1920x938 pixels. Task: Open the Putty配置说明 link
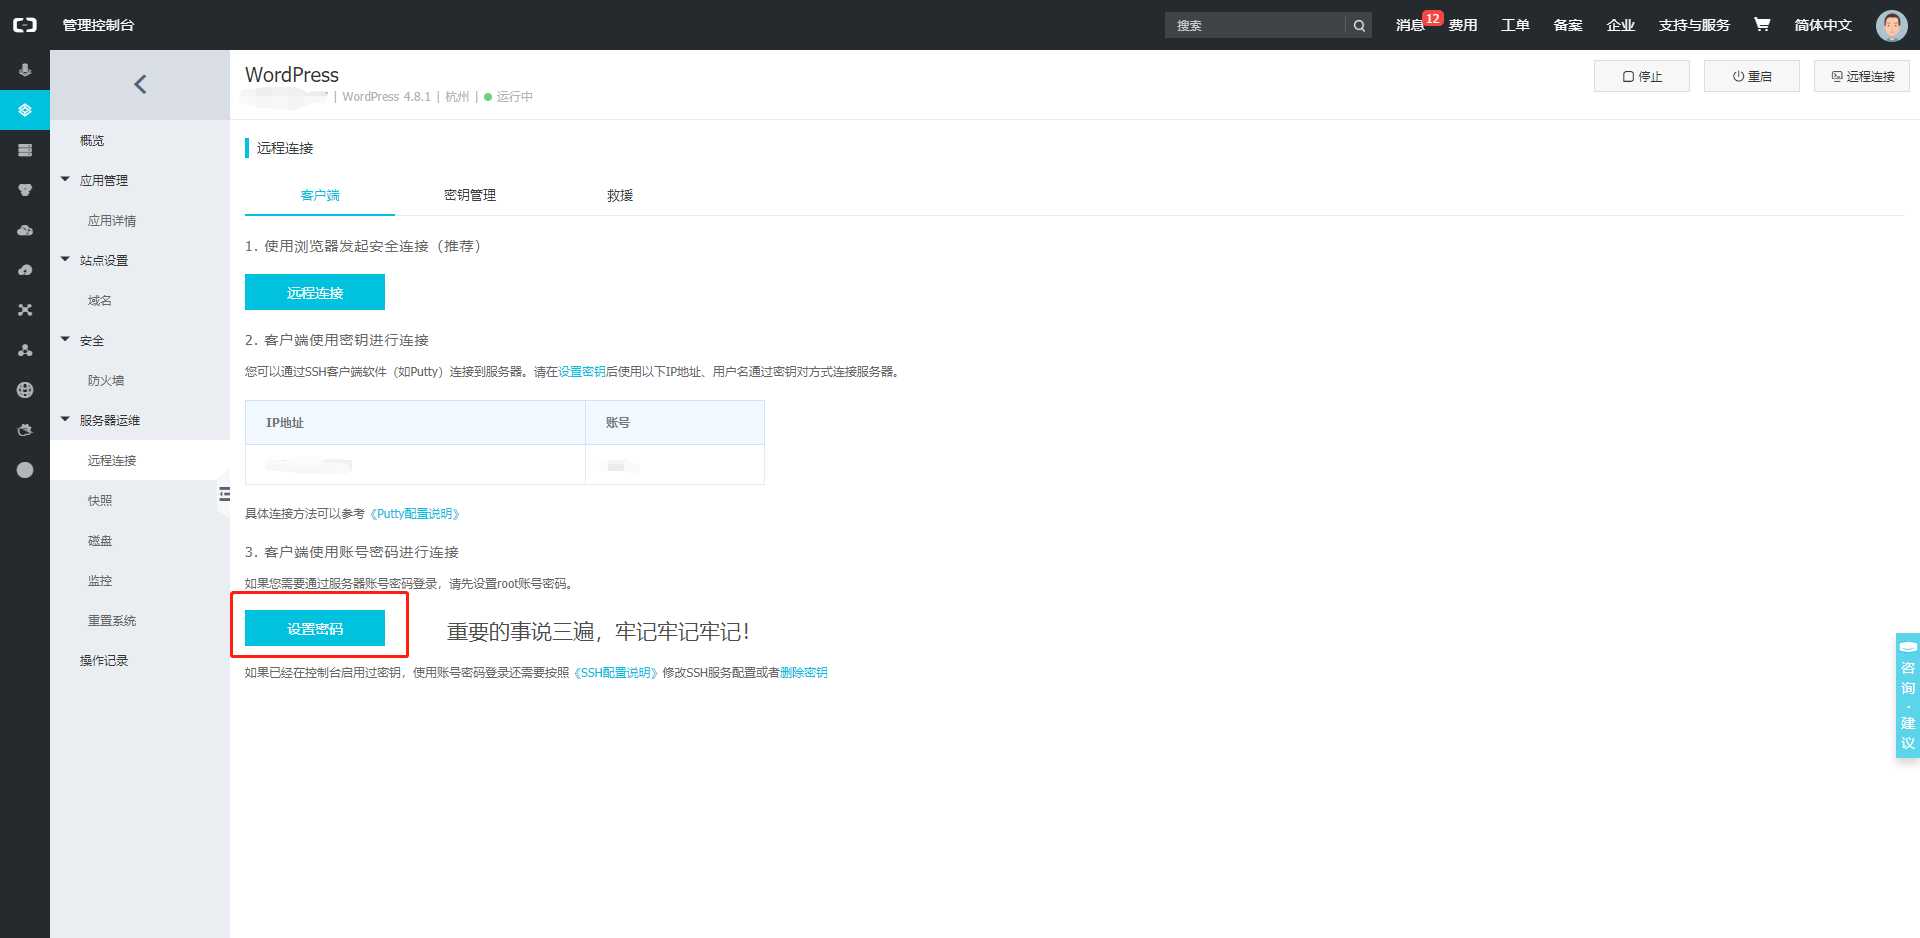(415, 514)
